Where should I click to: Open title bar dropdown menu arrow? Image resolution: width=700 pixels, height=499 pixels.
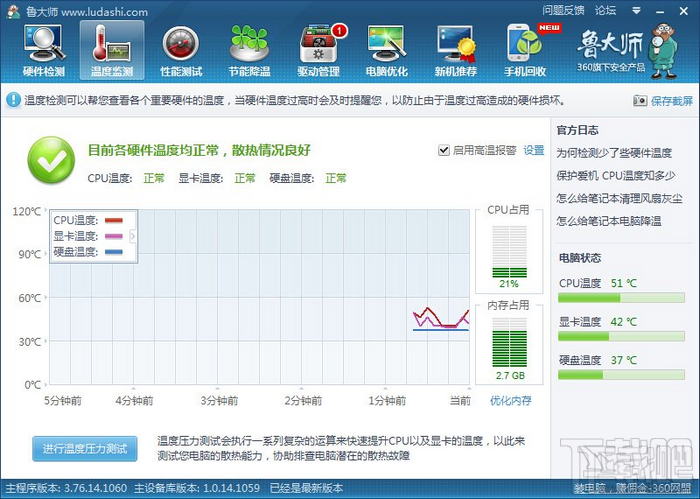tap(636, 10)
